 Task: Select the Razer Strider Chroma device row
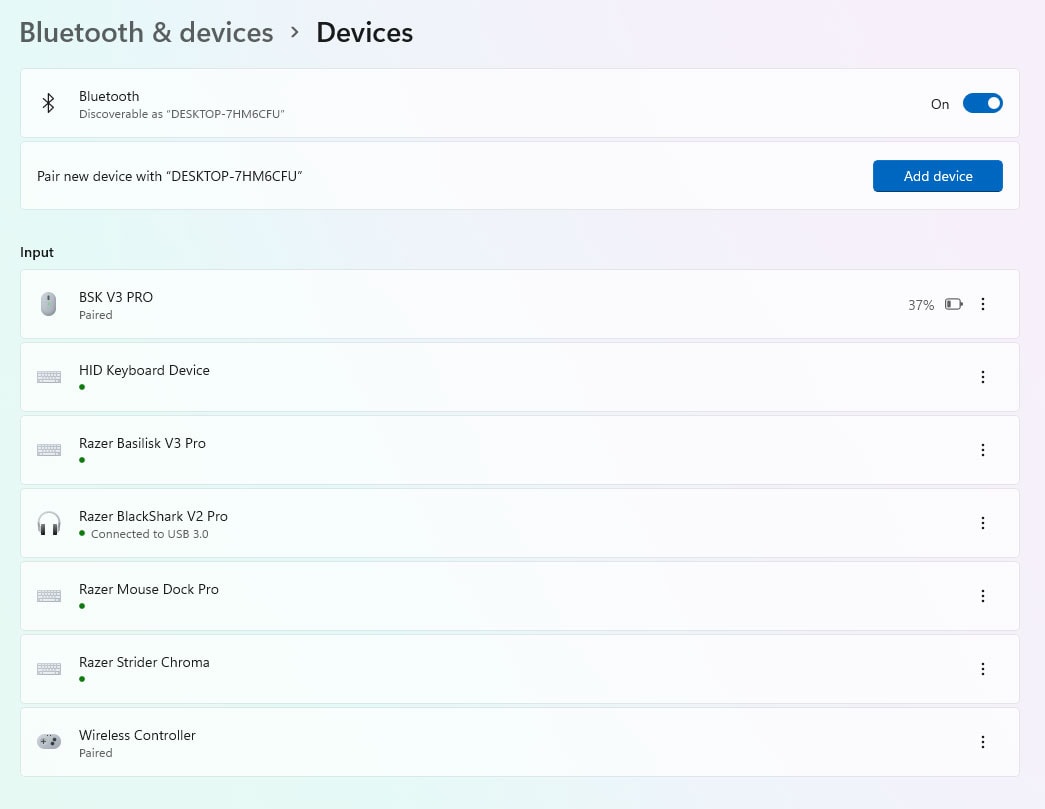[x=500, y=669]
